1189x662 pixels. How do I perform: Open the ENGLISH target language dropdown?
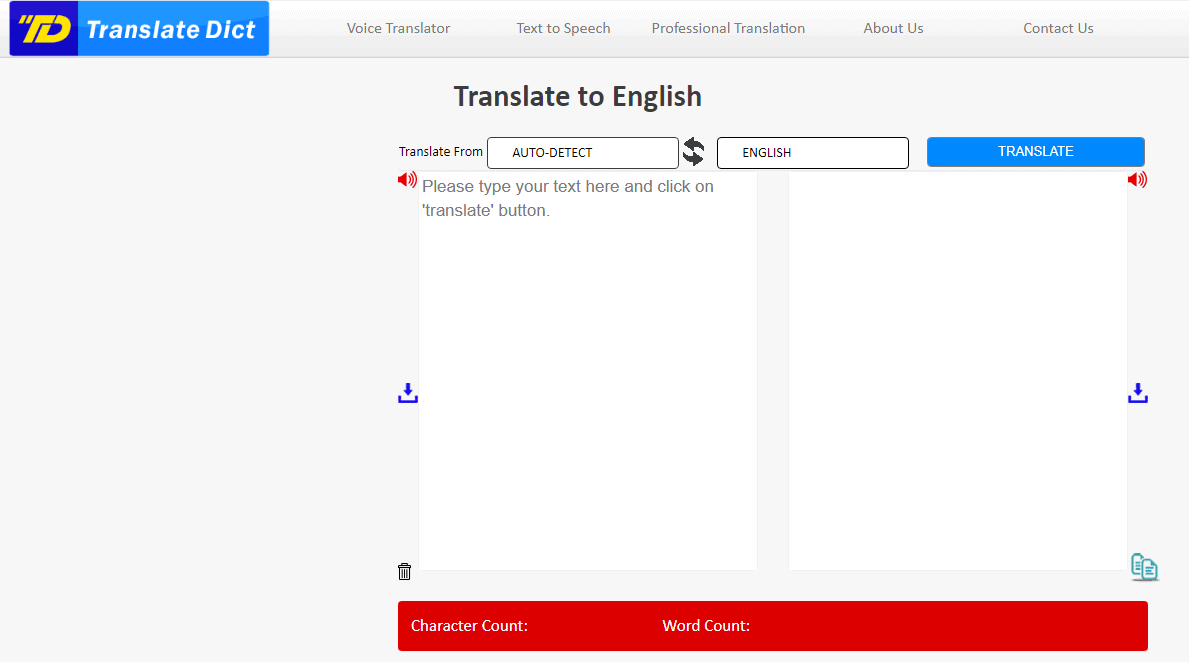pyautogui.click(x=812, y=153)
